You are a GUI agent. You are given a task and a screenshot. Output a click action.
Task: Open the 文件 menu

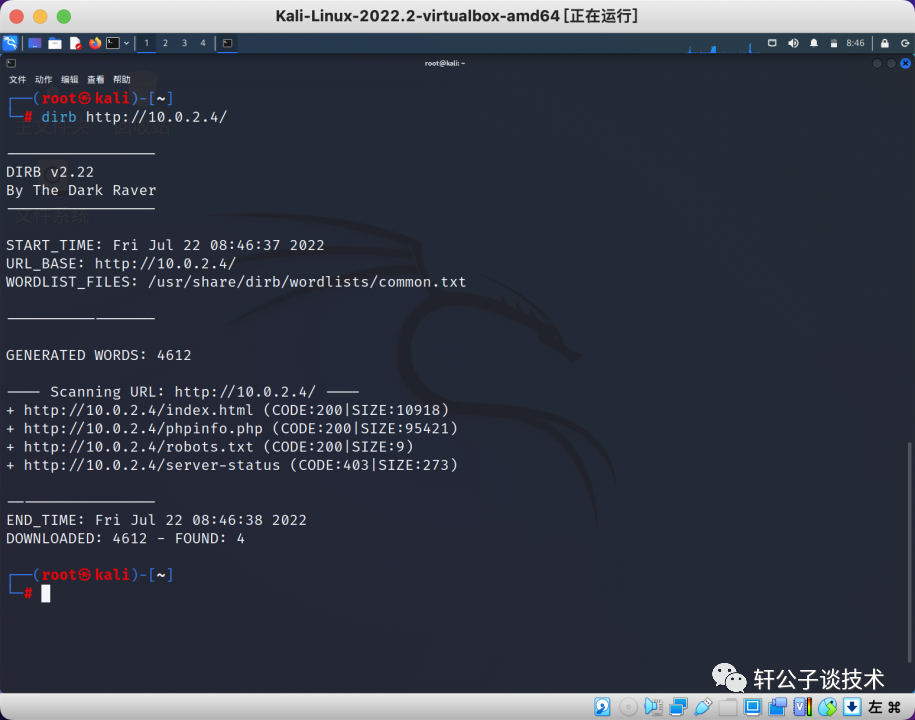(18, 79)
